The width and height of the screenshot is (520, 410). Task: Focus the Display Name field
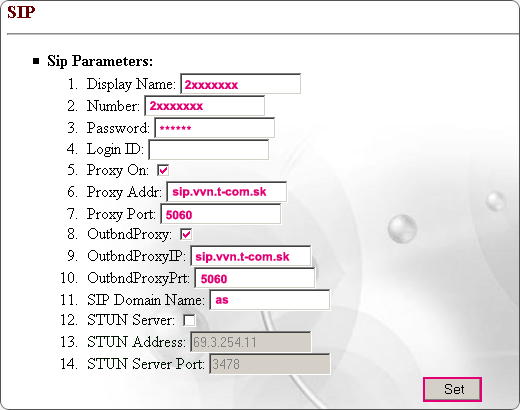241,84
